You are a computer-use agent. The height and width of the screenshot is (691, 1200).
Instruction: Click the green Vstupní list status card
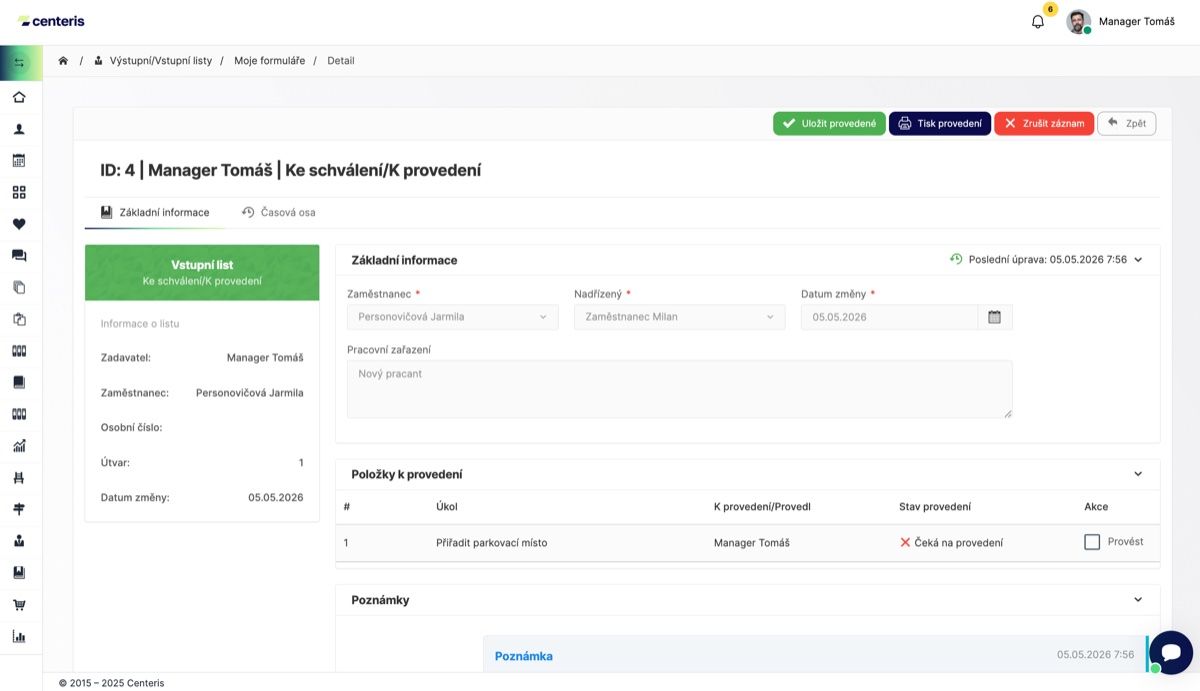202,273
